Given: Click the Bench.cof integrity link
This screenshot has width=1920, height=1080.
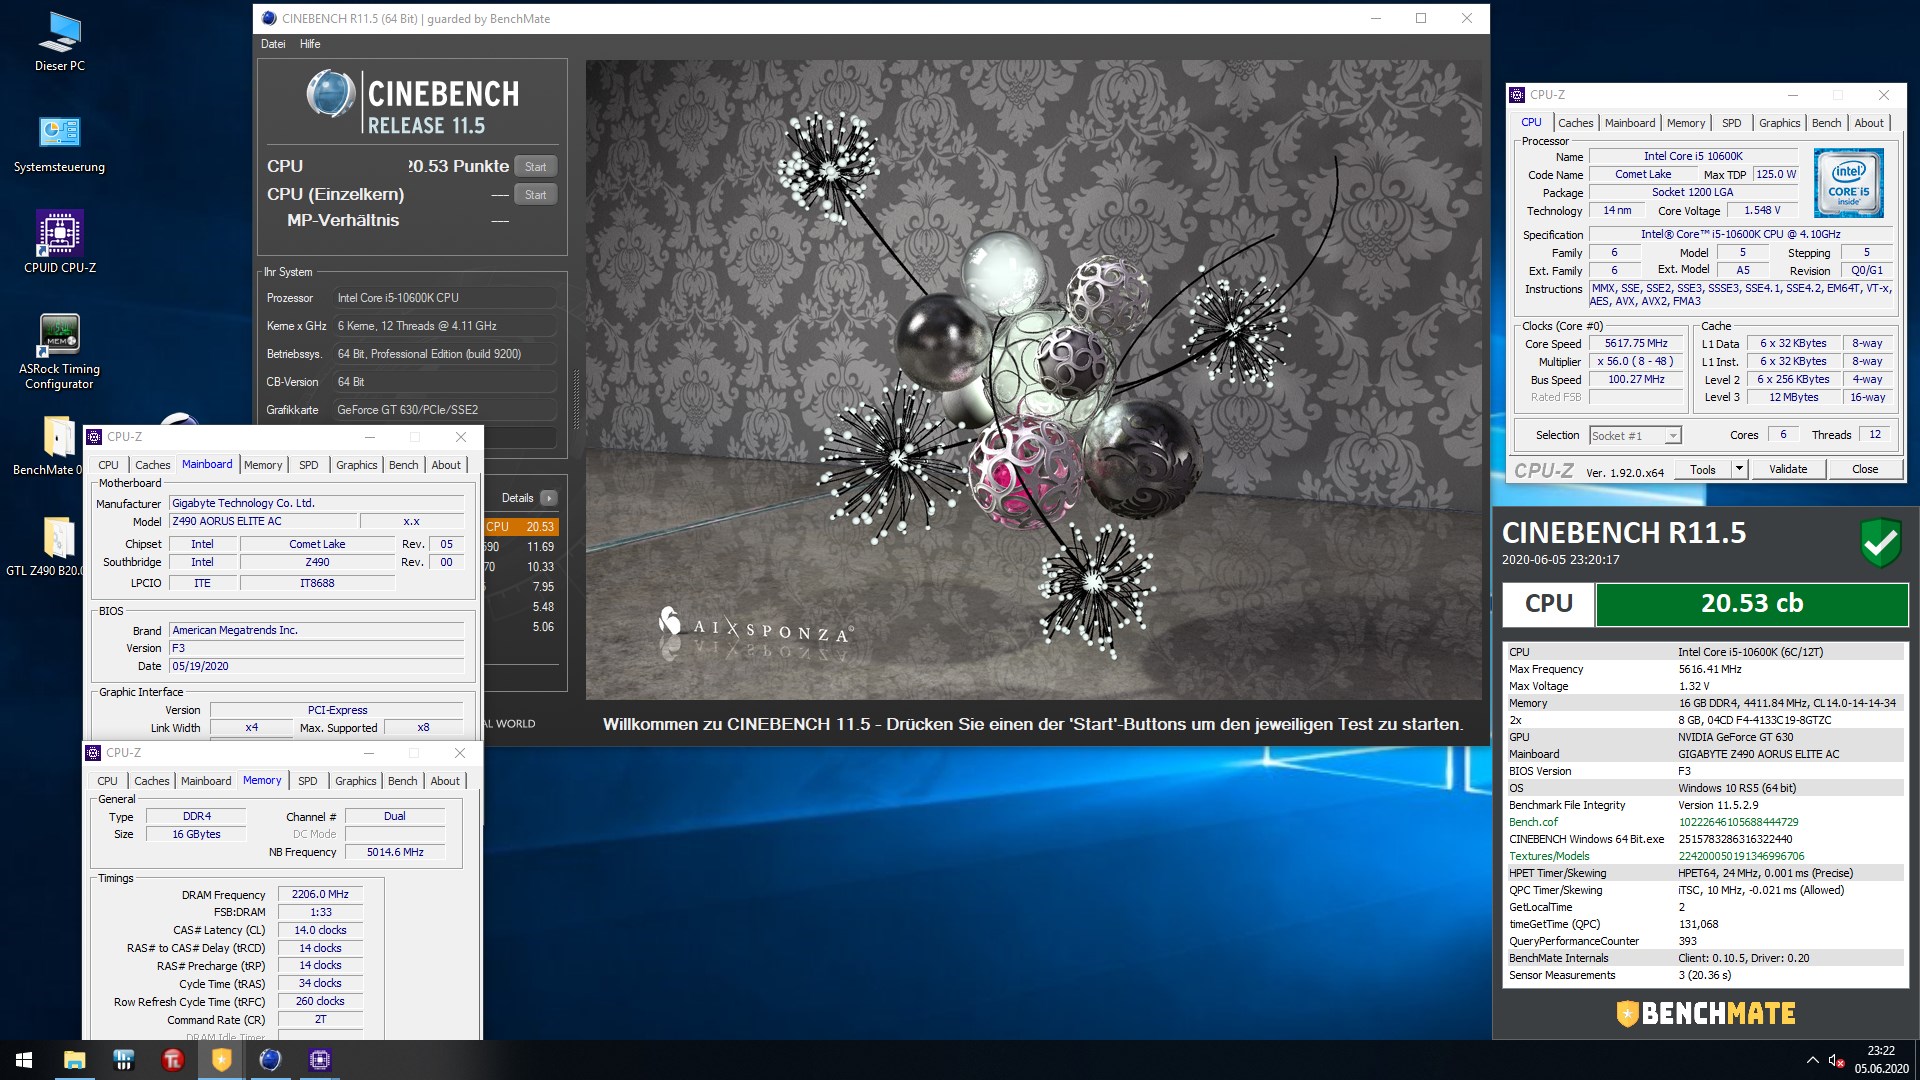Looking at the screenshot, I should pyautogui.click(x=1533, y=822).
